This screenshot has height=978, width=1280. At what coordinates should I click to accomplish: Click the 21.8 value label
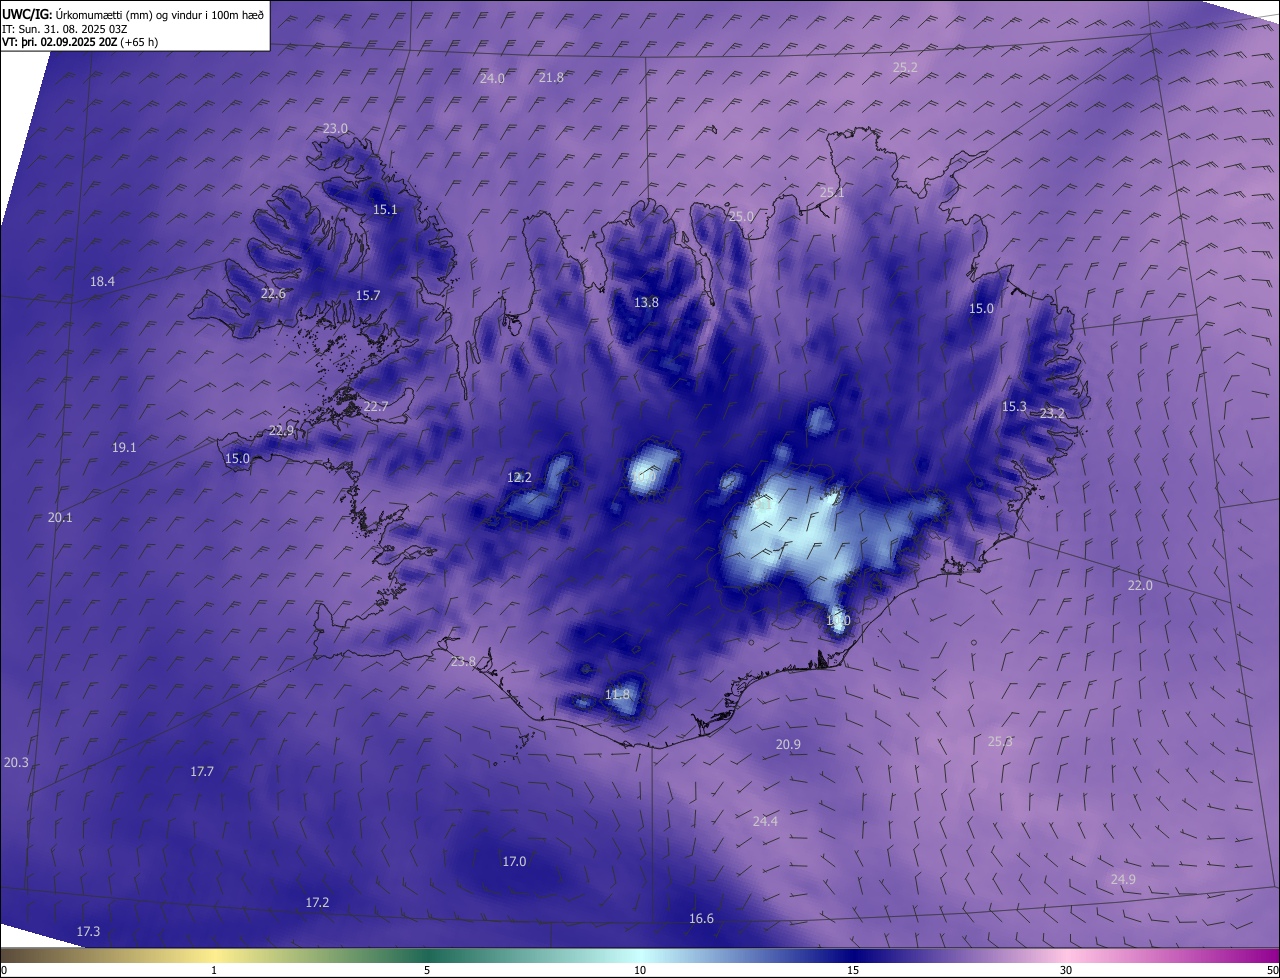[551, 77]
